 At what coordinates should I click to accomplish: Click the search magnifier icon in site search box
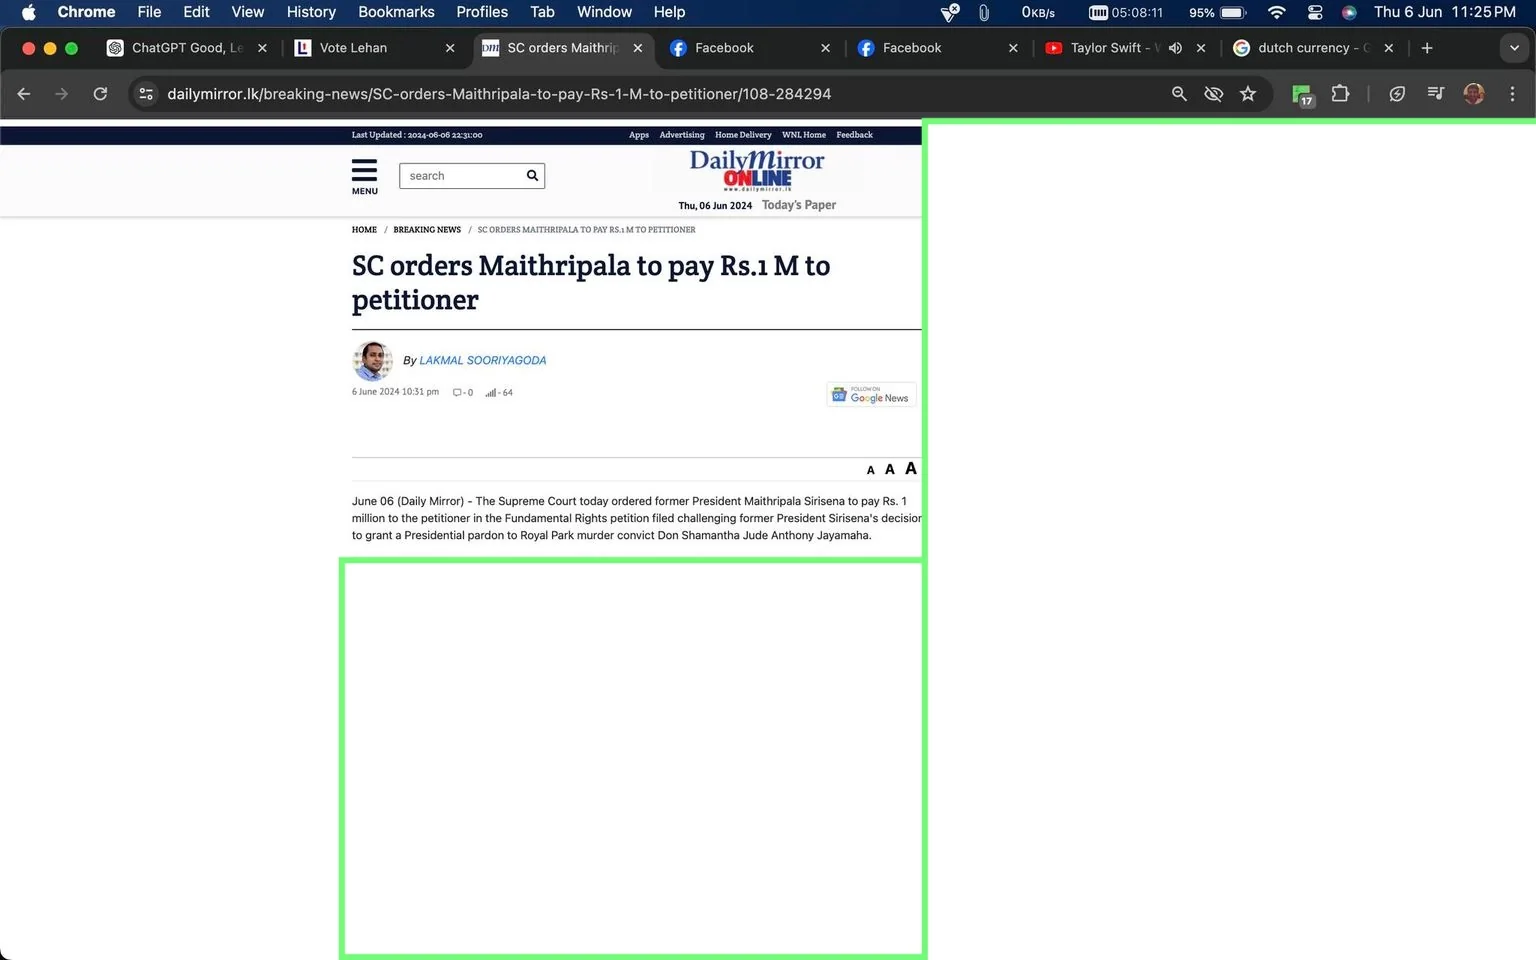(x=532, y=175)
